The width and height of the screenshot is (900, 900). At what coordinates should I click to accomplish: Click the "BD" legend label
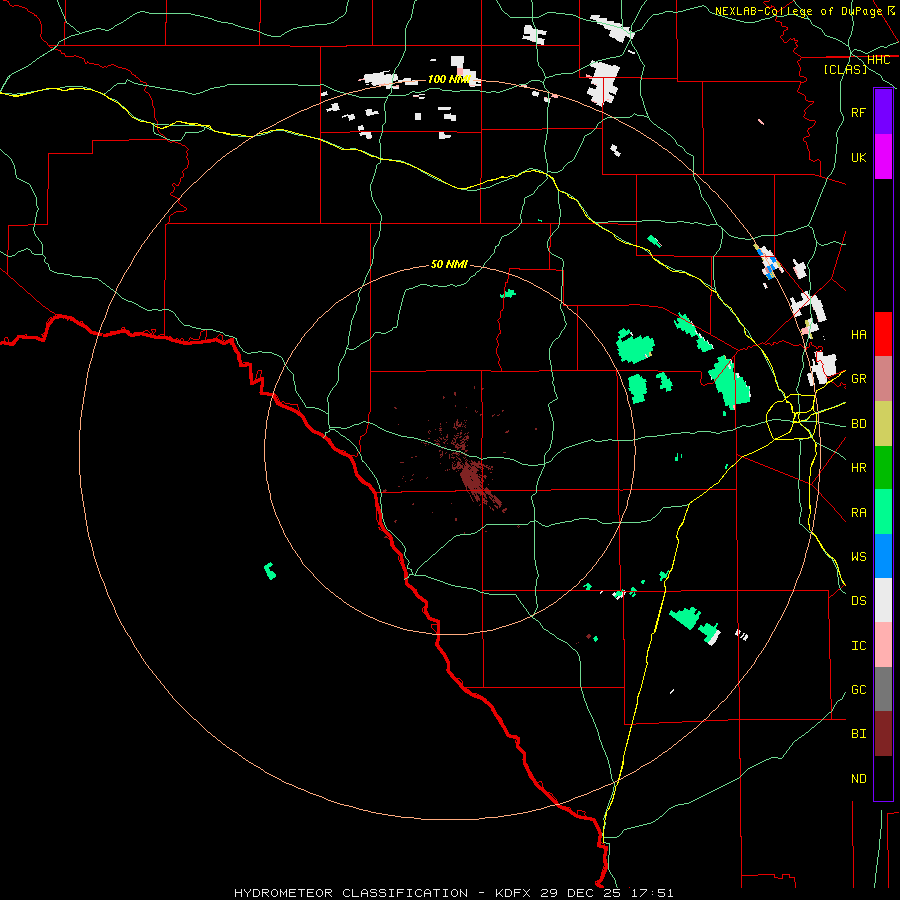click(x=858, y=424)
